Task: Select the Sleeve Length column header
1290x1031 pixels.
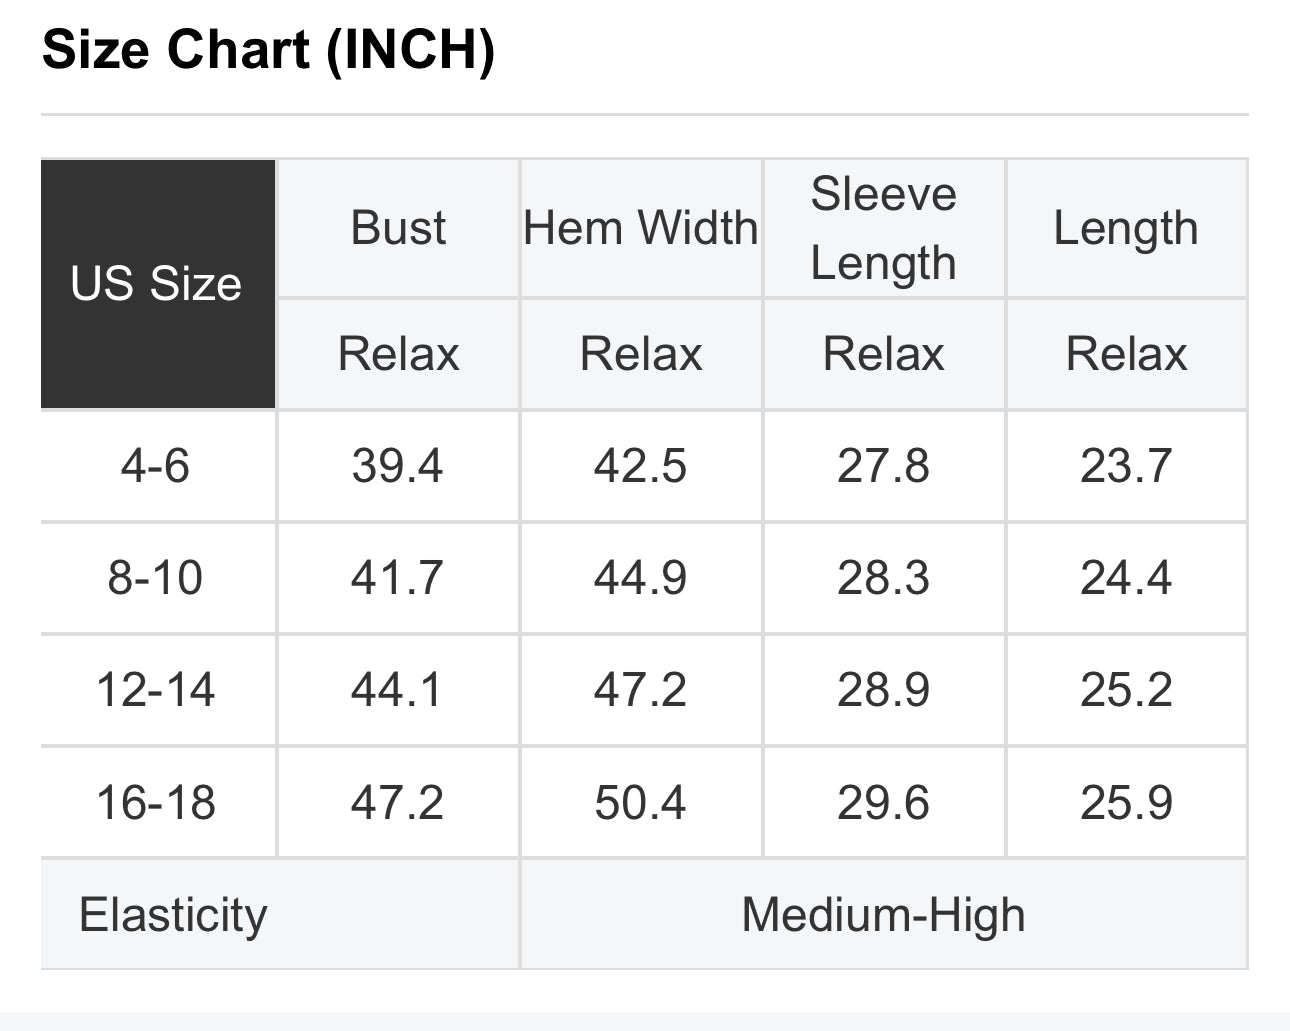Action: pyautogui.click(x=884, y=228)
